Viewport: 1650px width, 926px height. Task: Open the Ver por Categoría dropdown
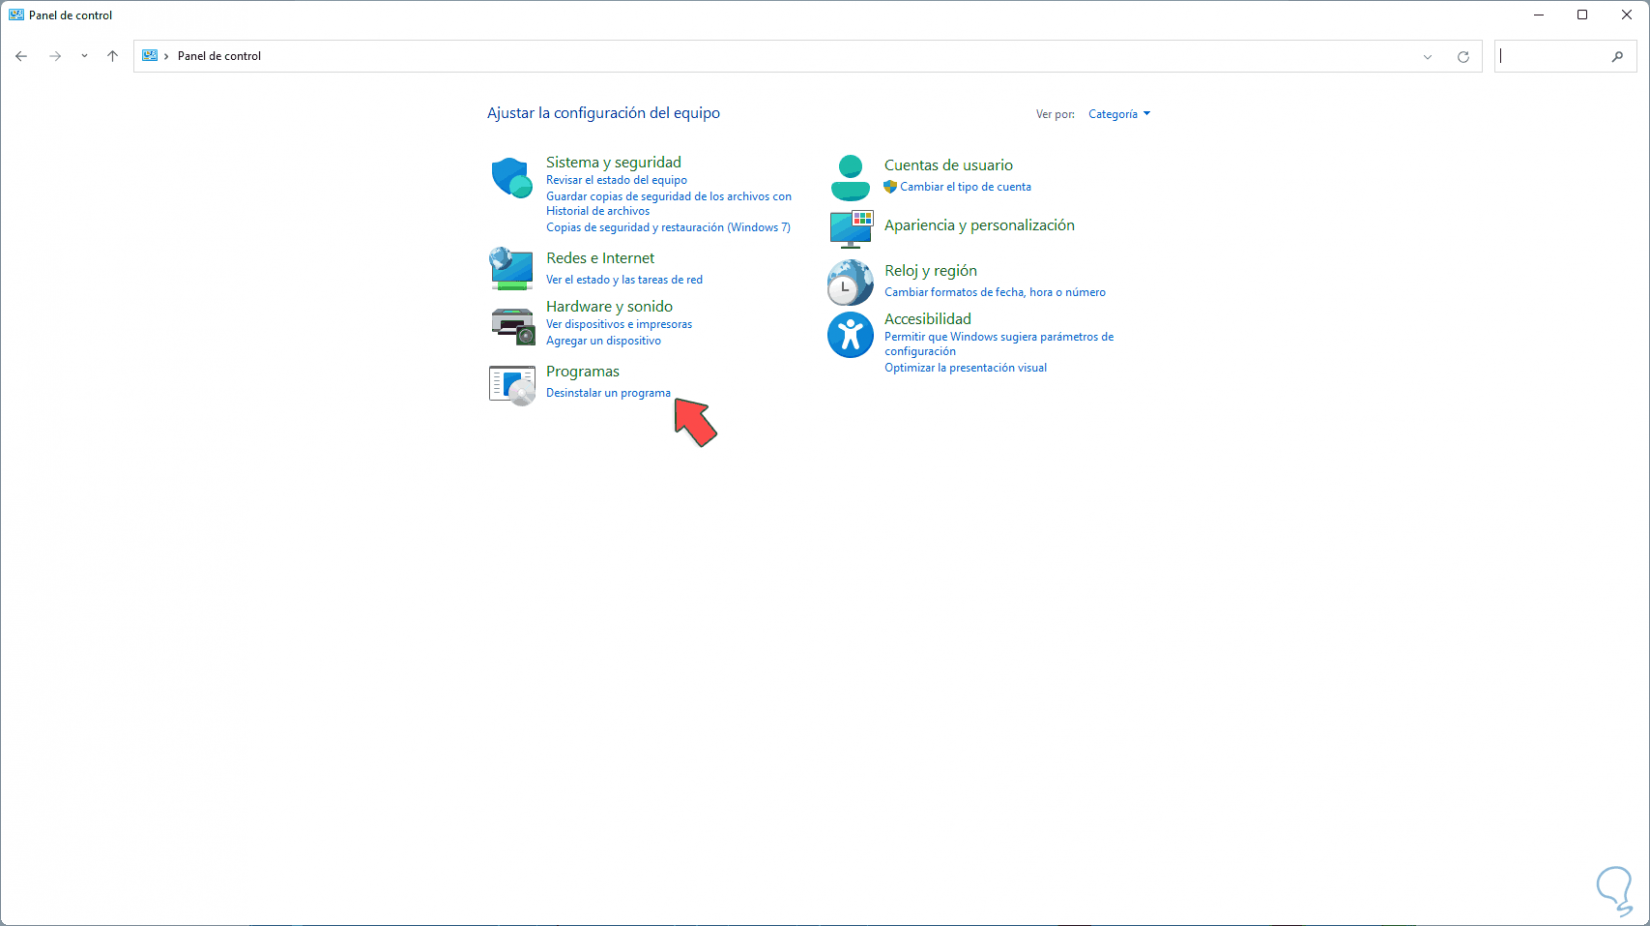(1119, 114)
